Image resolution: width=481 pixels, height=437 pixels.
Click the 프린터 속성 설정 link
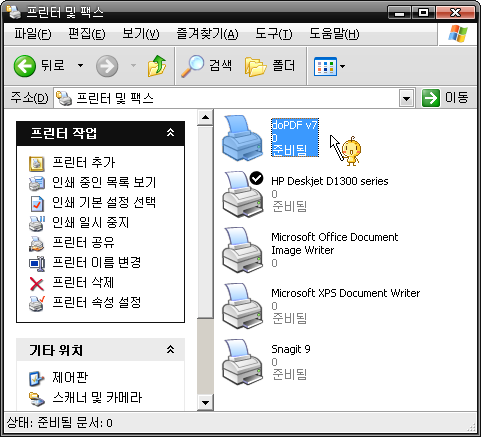tap(97, 302)
